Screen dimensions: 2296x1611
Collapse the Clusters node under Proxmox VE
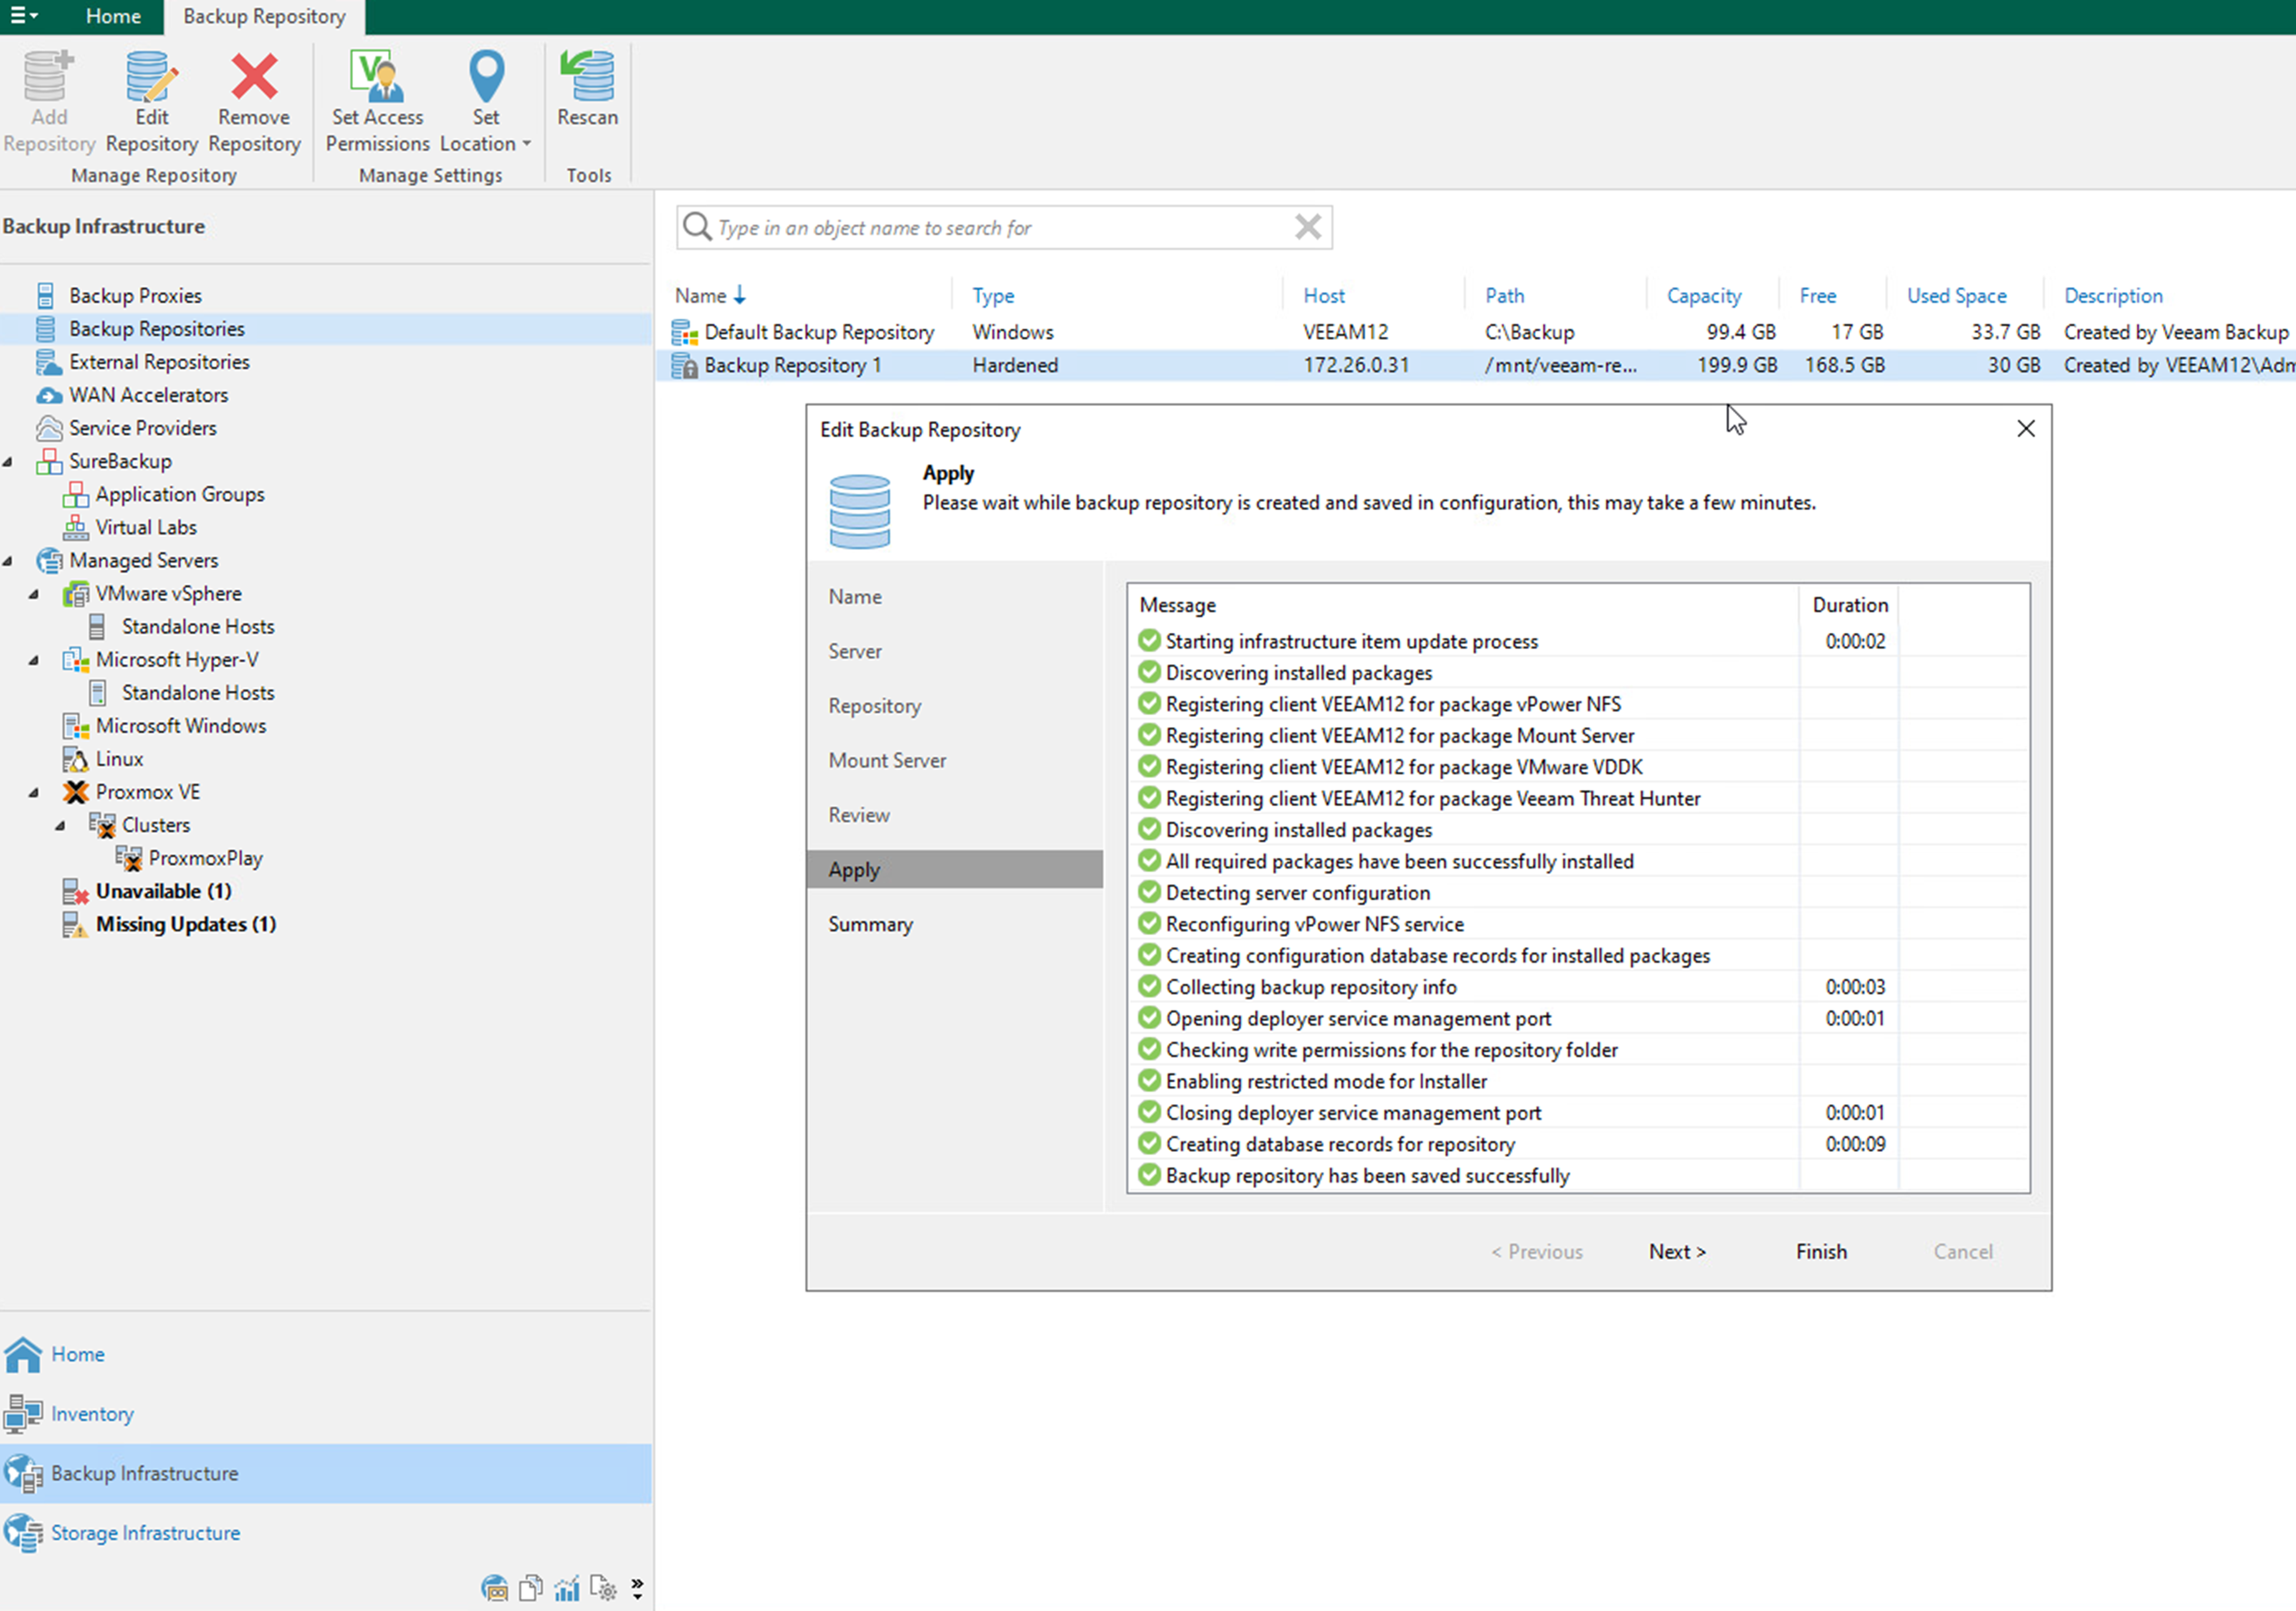coord(61,826)
